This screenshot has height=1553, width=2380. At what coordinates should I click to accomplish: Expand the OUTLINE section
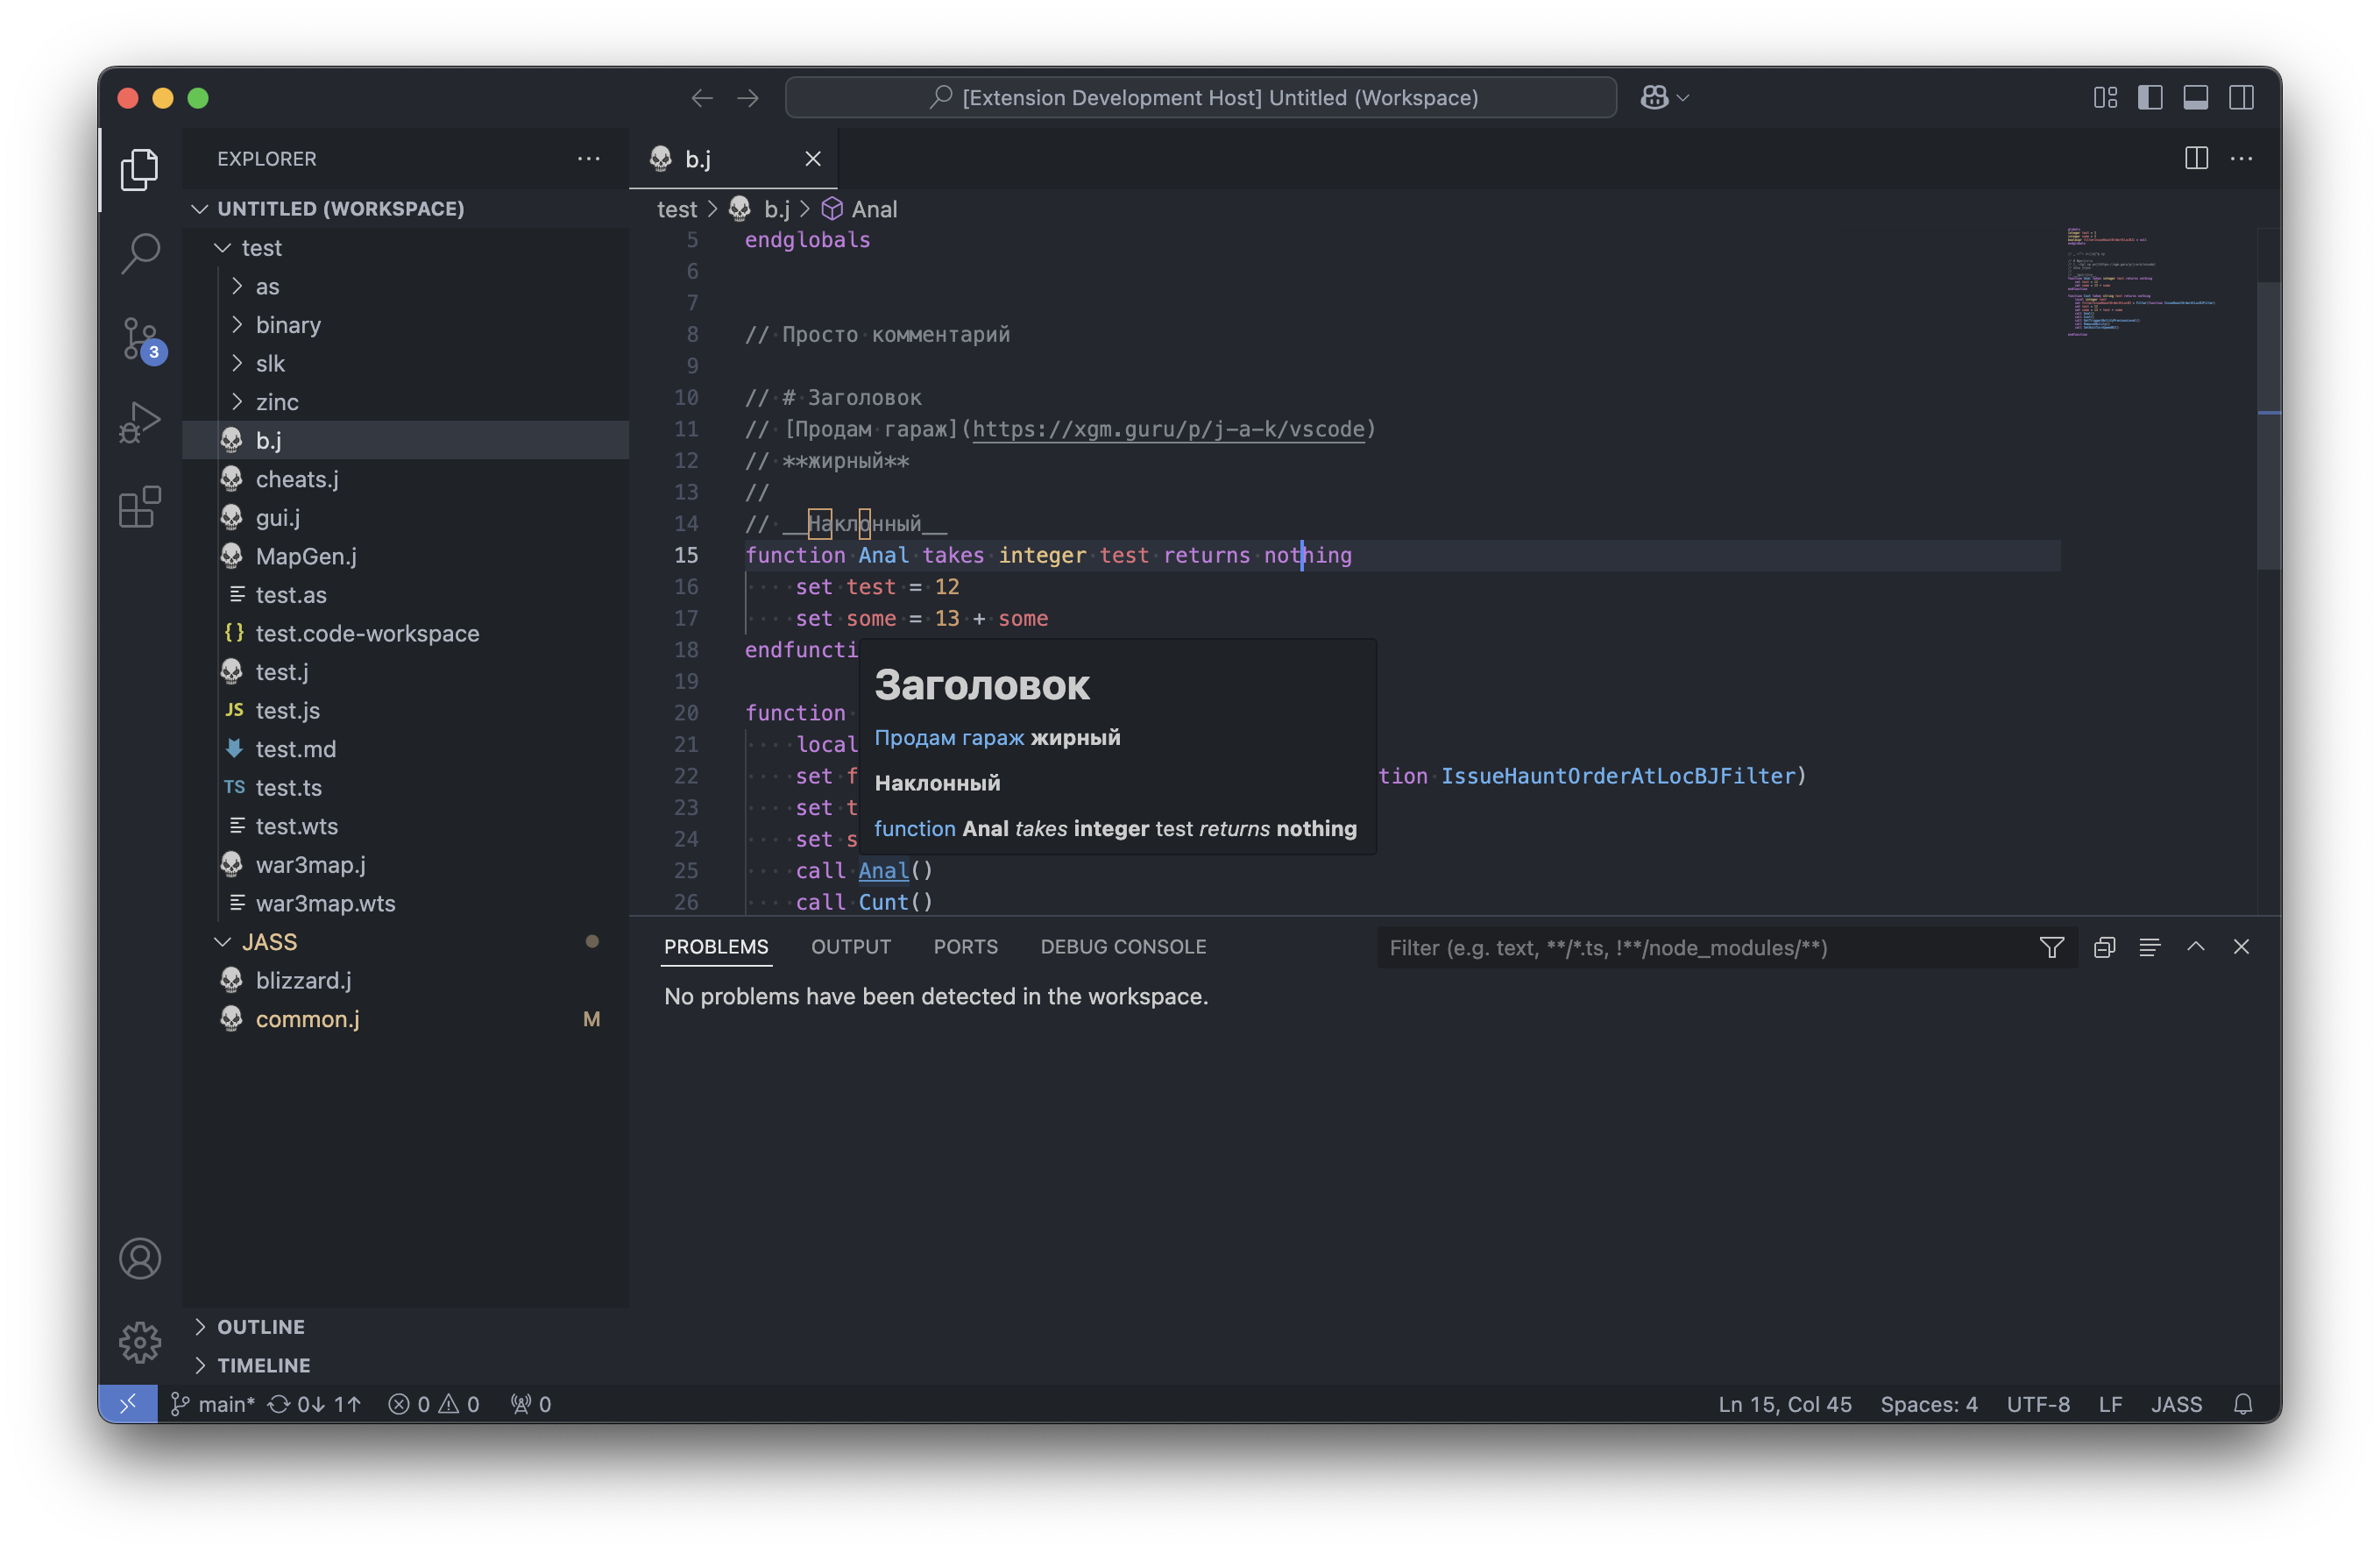pos(261,1326)
